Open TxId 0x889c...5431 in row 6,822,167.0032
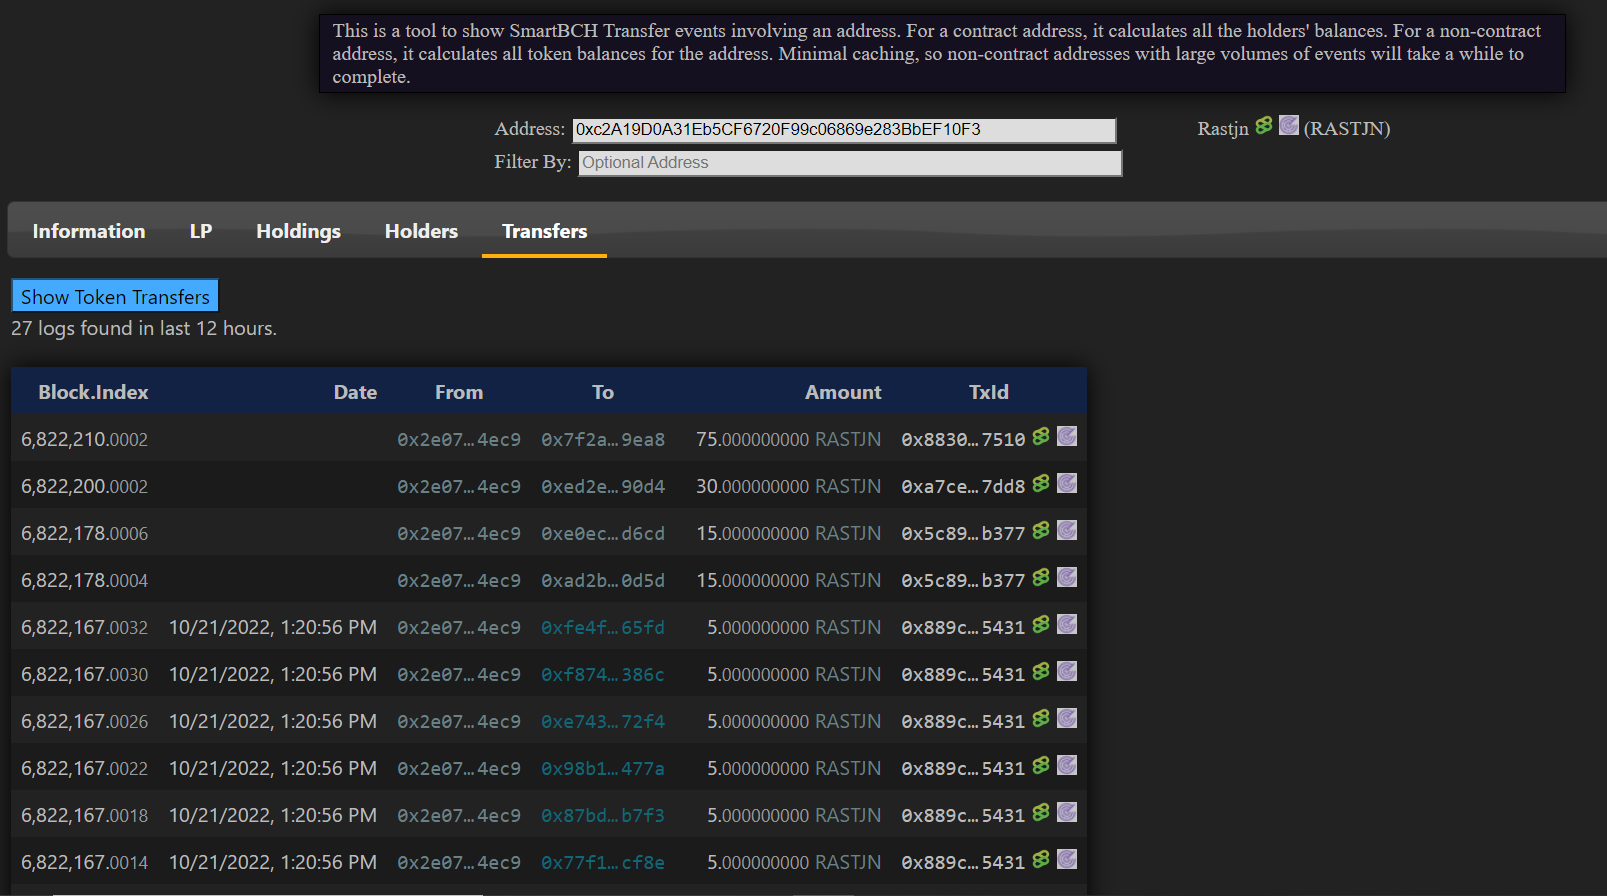The image size is (1607, 896). pos(963,627)
